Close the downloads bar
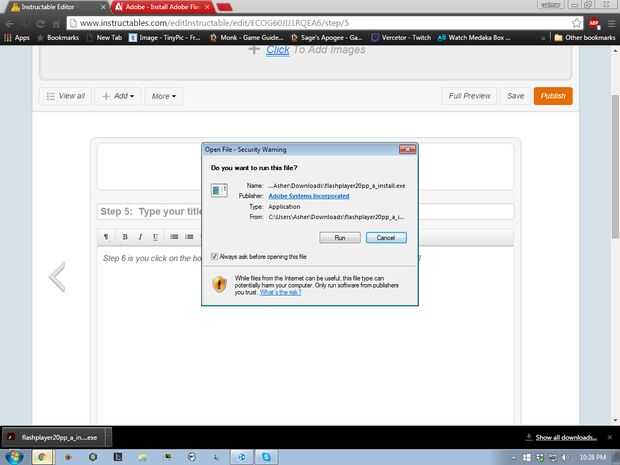The image size is (620, 465). click(610, 437)
